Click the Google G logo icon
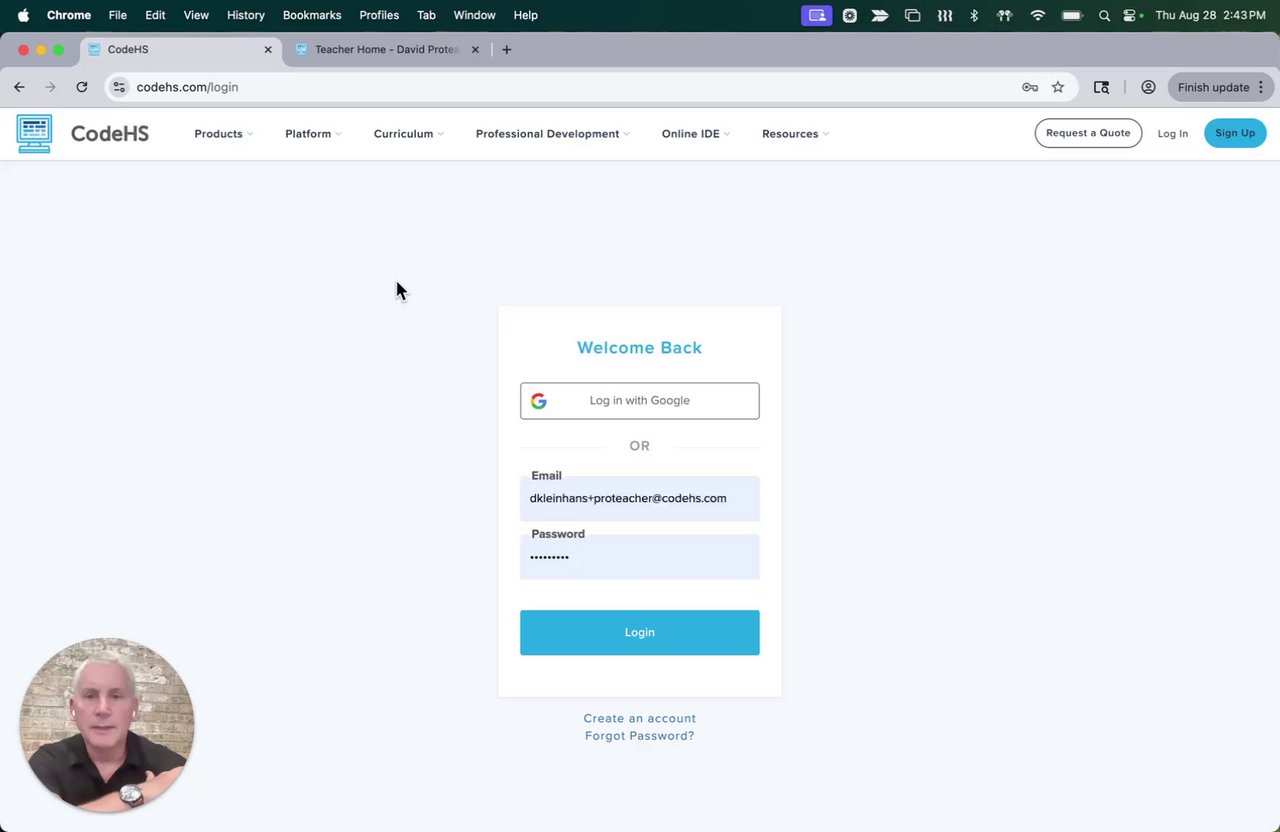The width and height of the screenshot is (1280, 832). pos(539,401)
